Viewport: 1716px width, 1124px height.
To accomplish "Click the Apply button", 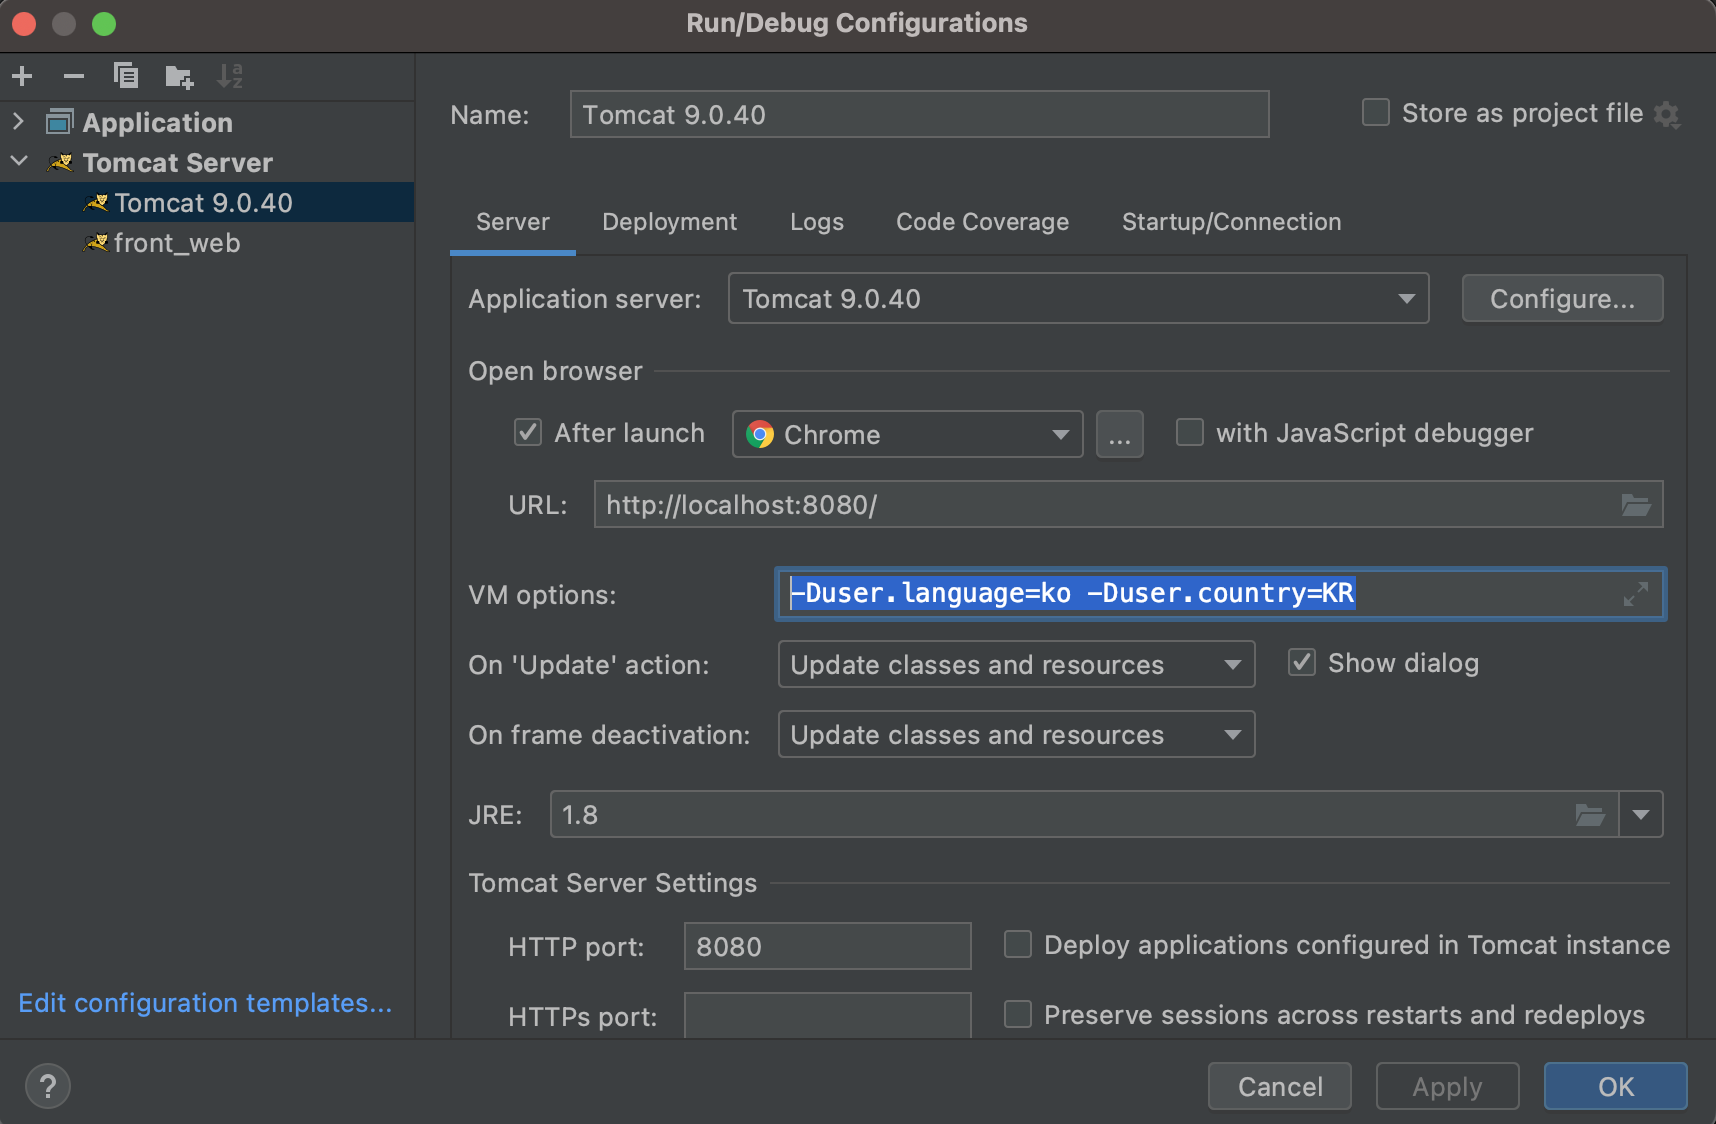I will 1448,1086.
